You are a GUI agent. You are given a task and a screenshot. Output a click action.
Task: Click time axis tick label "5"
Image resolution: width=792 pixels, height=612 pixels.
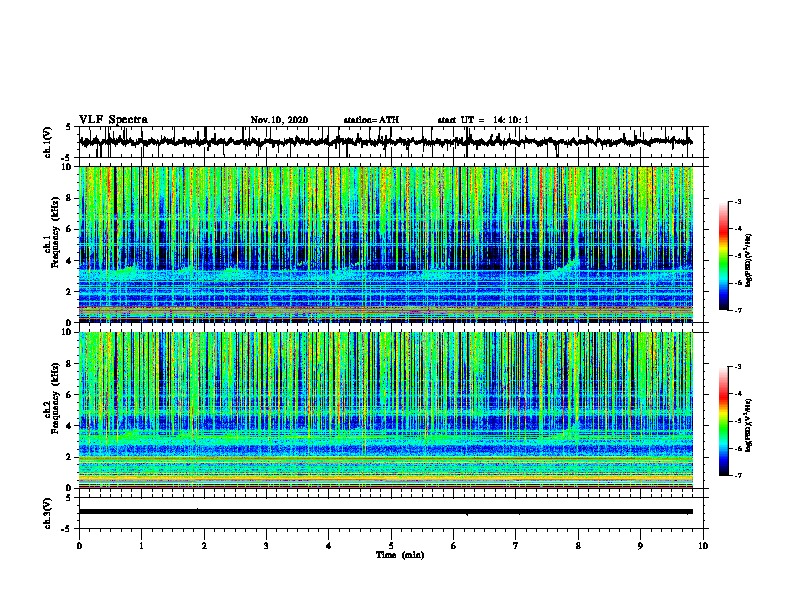click(391, 546)
